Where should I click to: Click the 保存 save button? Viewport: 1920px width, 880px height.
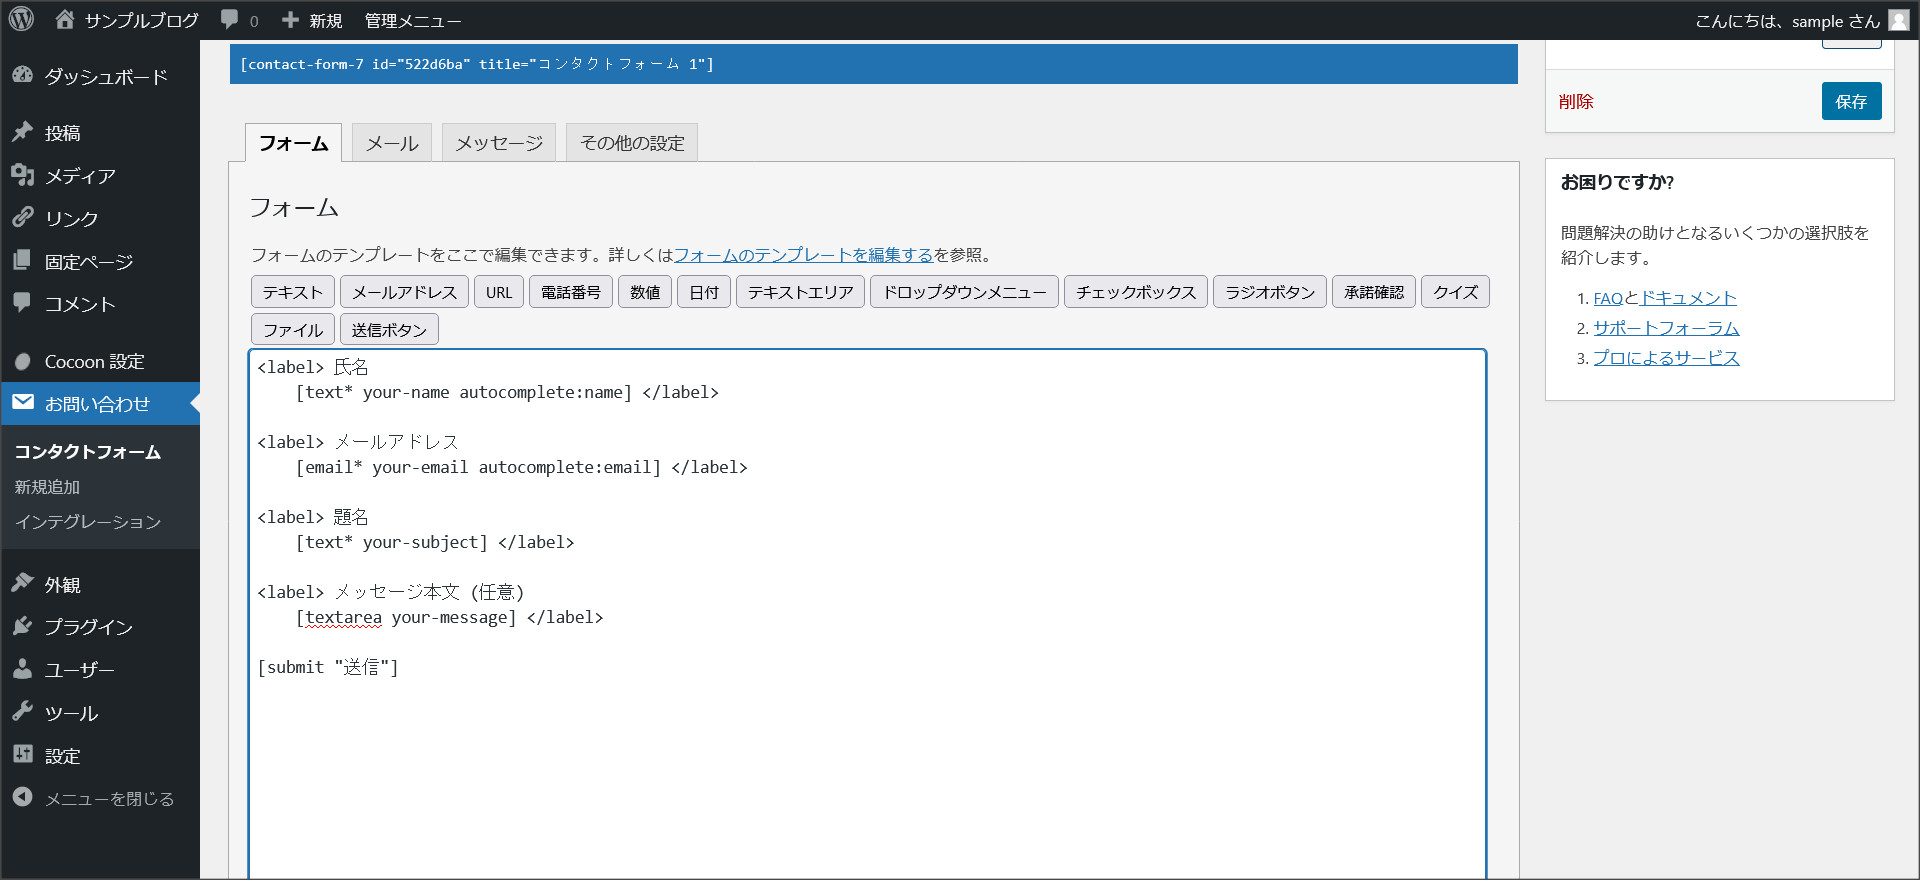point(1850,101)
